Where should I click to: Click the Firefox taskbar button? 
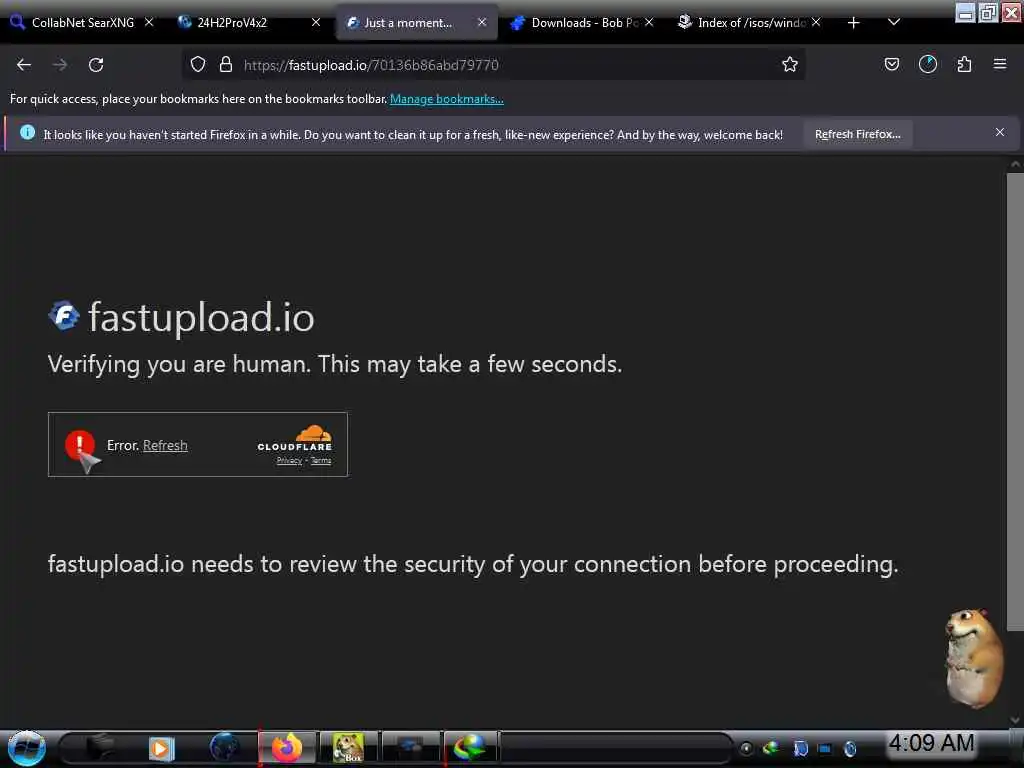tap(287, 748)
